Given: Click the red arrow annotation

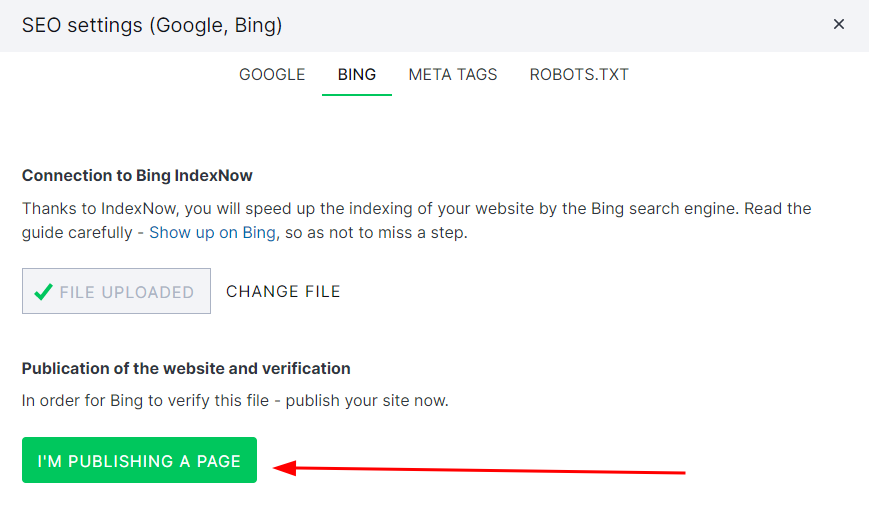Looking at the screenshot, I should click(480, 469).
